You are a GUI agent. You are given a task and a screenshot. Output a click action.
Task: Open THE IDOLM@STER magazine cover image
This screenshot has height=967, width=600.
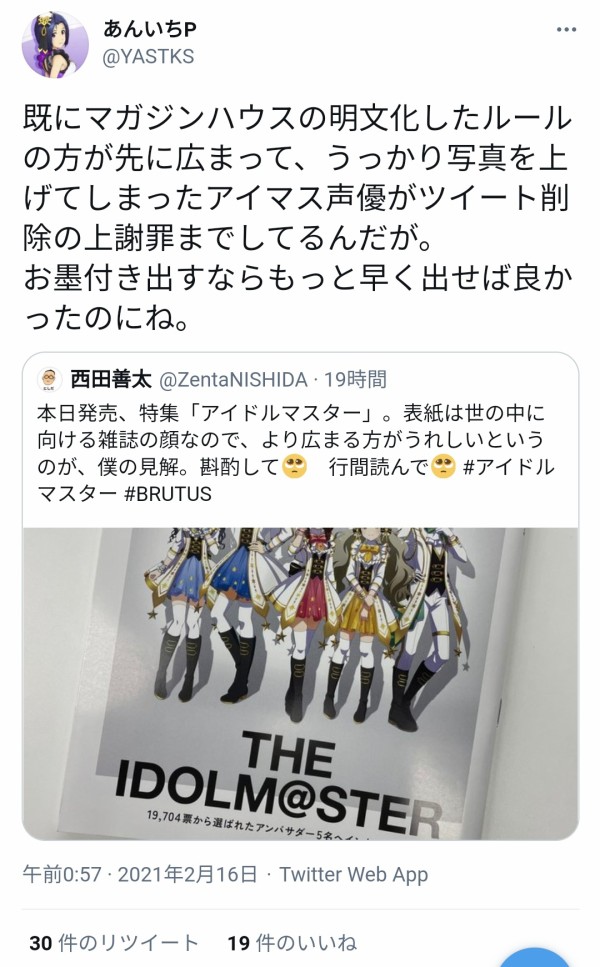pyautogui.click(x=300, y=683)
